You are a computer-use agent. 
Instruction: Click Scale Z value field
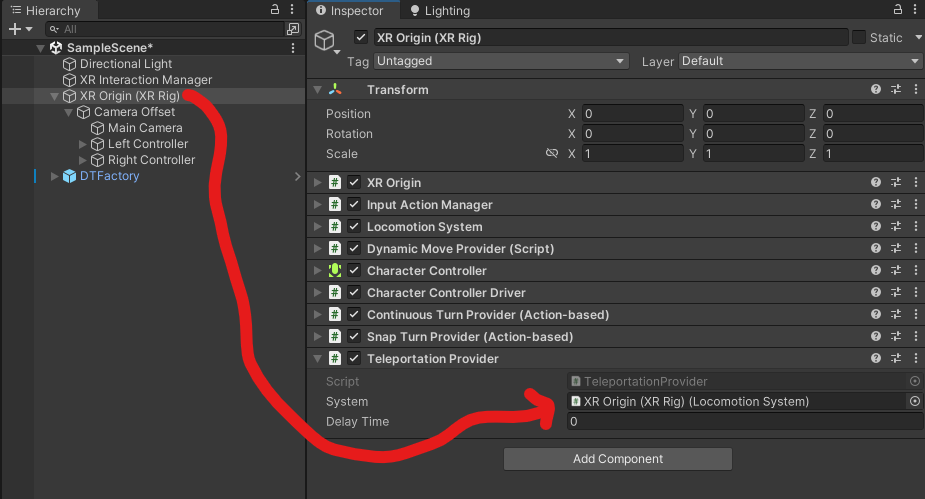coord(873,153)
